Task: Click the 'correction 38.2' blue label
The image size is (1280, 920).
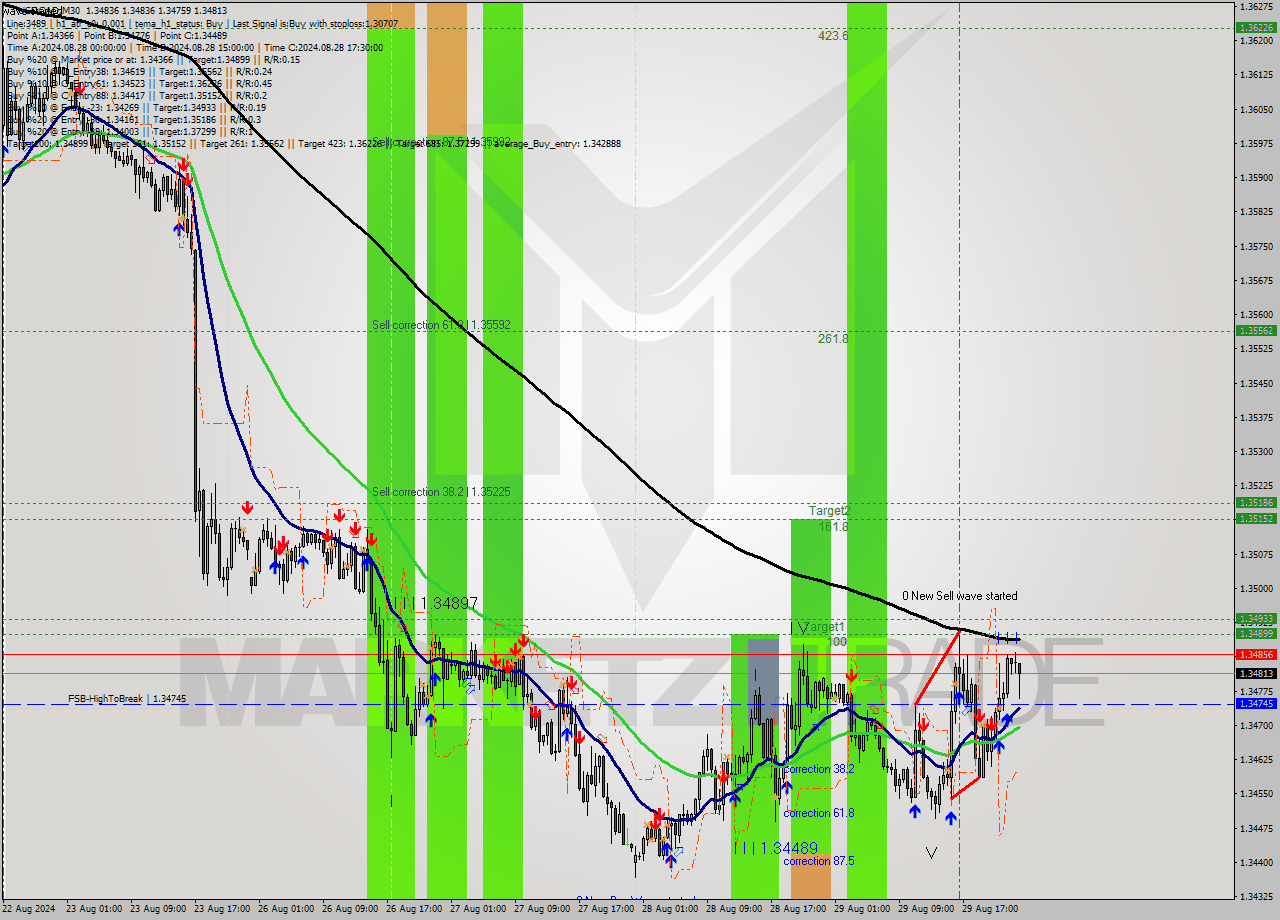Action: click(818, 769)
